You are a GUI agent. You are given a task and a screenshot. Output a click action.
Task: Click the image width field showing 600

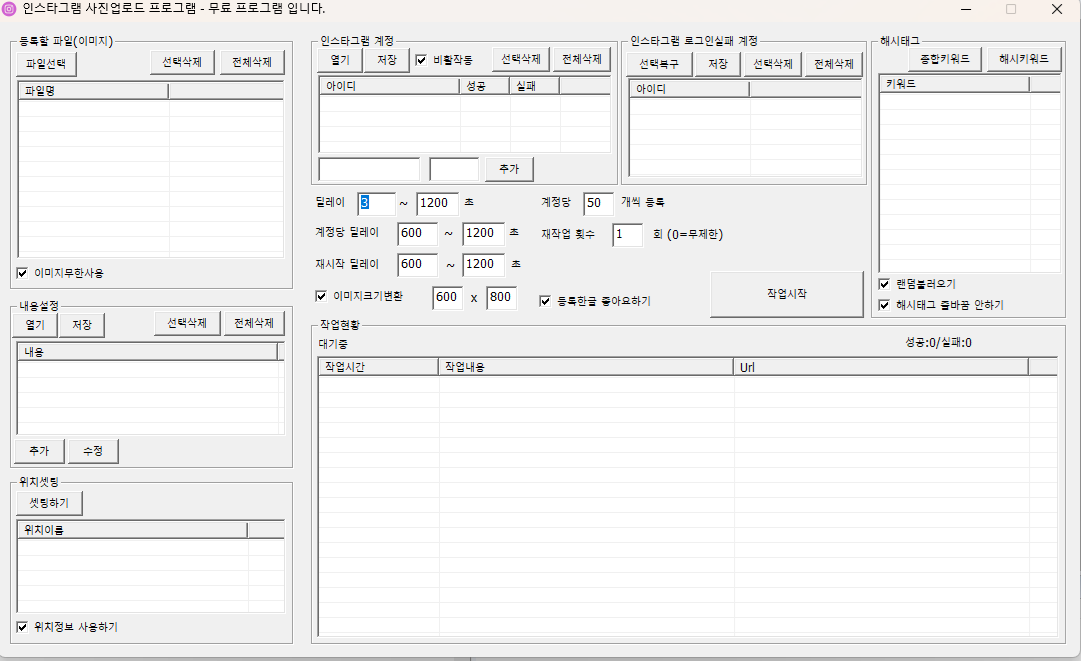click(447, 297)
